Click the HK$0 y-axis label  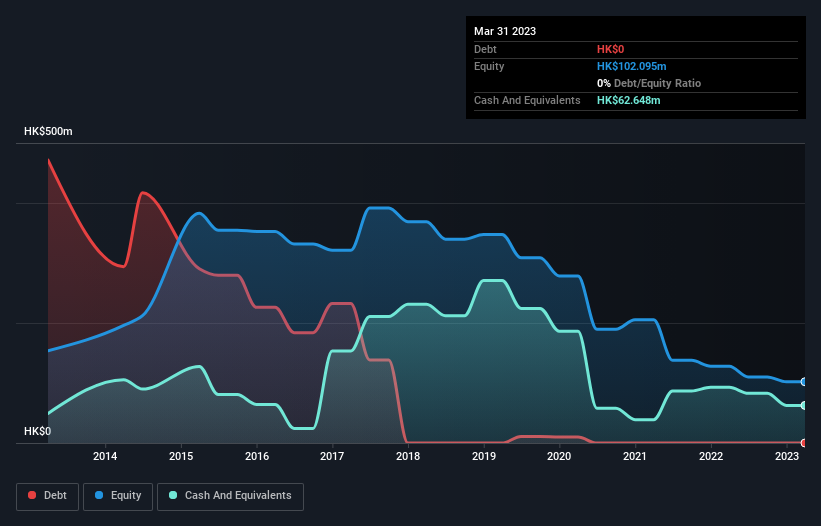tap(38, 431)
